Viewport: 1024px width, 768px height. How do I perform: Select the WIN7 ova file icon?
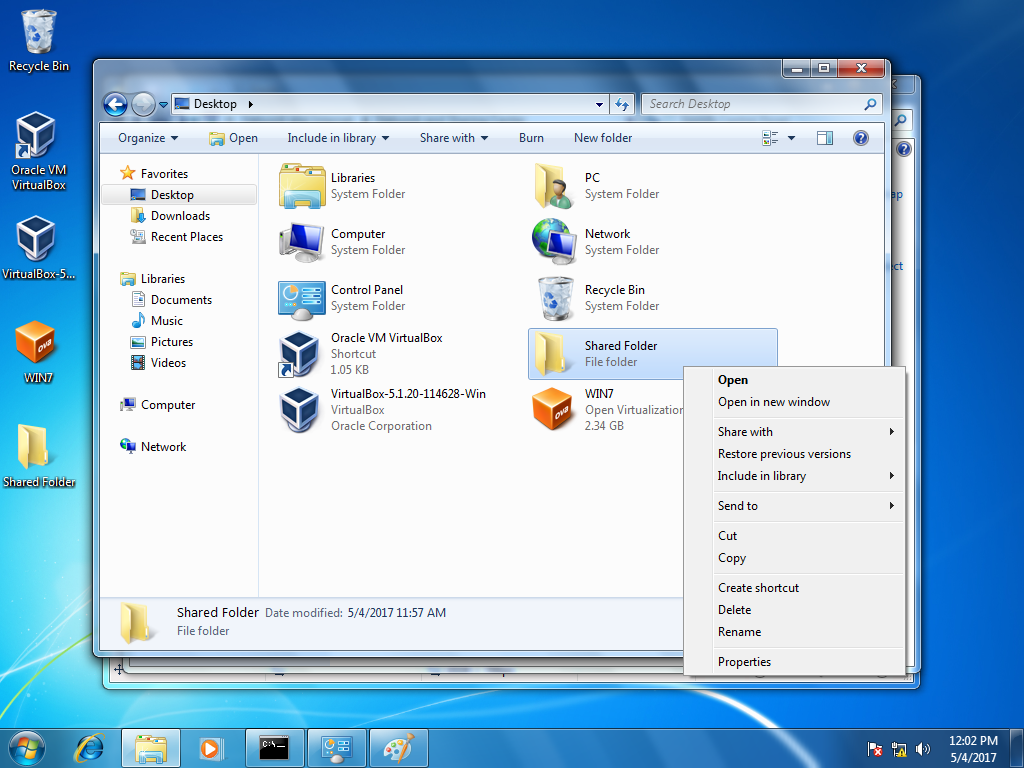[x=552, y=409]
